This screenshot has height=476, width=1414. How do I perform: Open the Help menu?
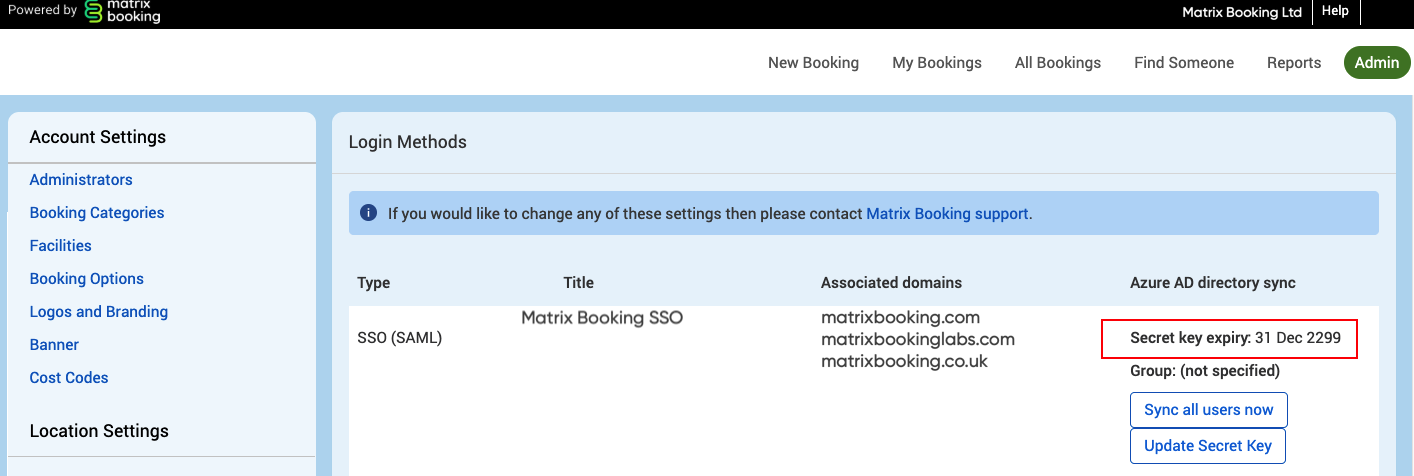tap(1335, 11)
